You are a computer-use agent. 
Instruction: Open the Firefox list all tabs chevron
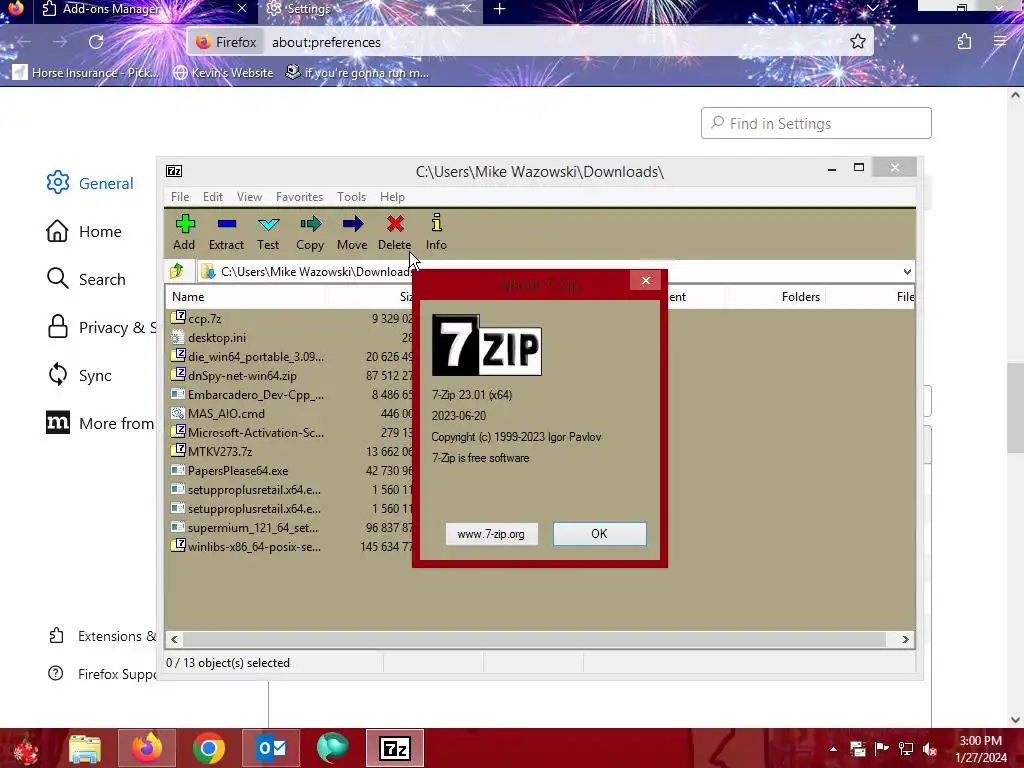click(872, 8)
